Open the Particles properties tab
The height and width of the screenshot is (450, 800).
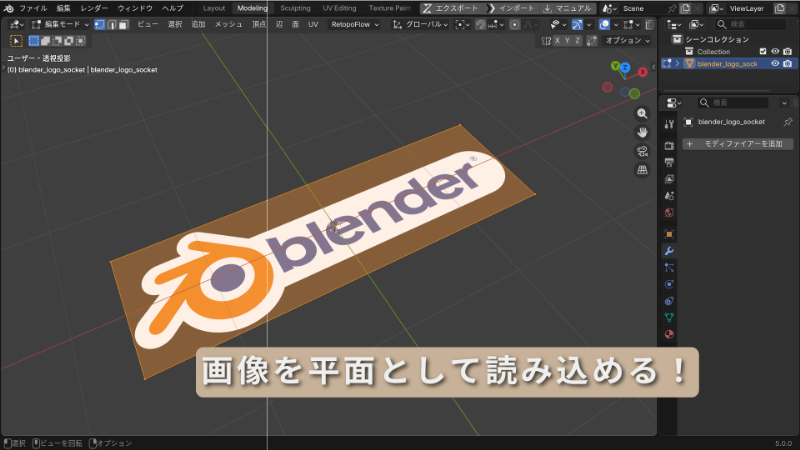pyautogui.click(x=669, y=268)
